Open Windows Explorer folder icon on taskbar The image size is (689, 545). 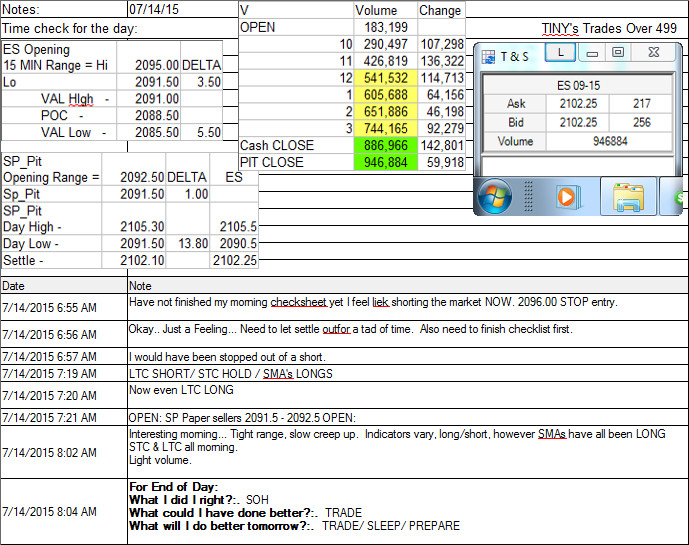628,196
